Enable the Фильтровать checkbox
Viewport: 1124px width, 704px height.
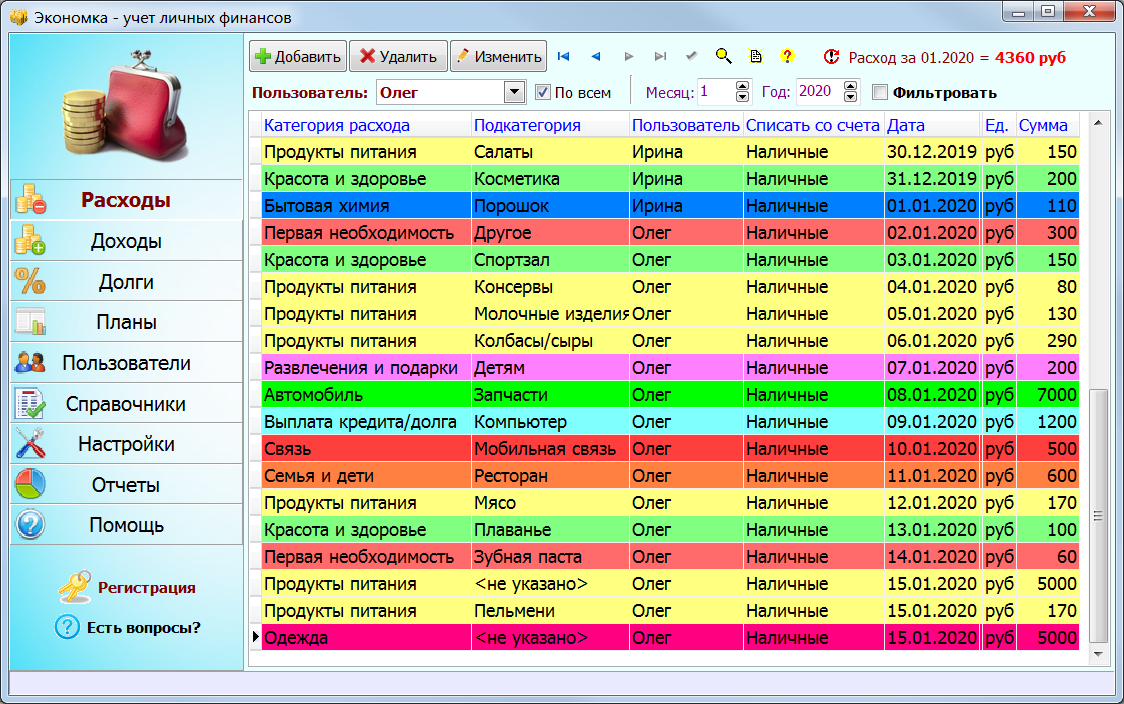[x=880, y=92]
